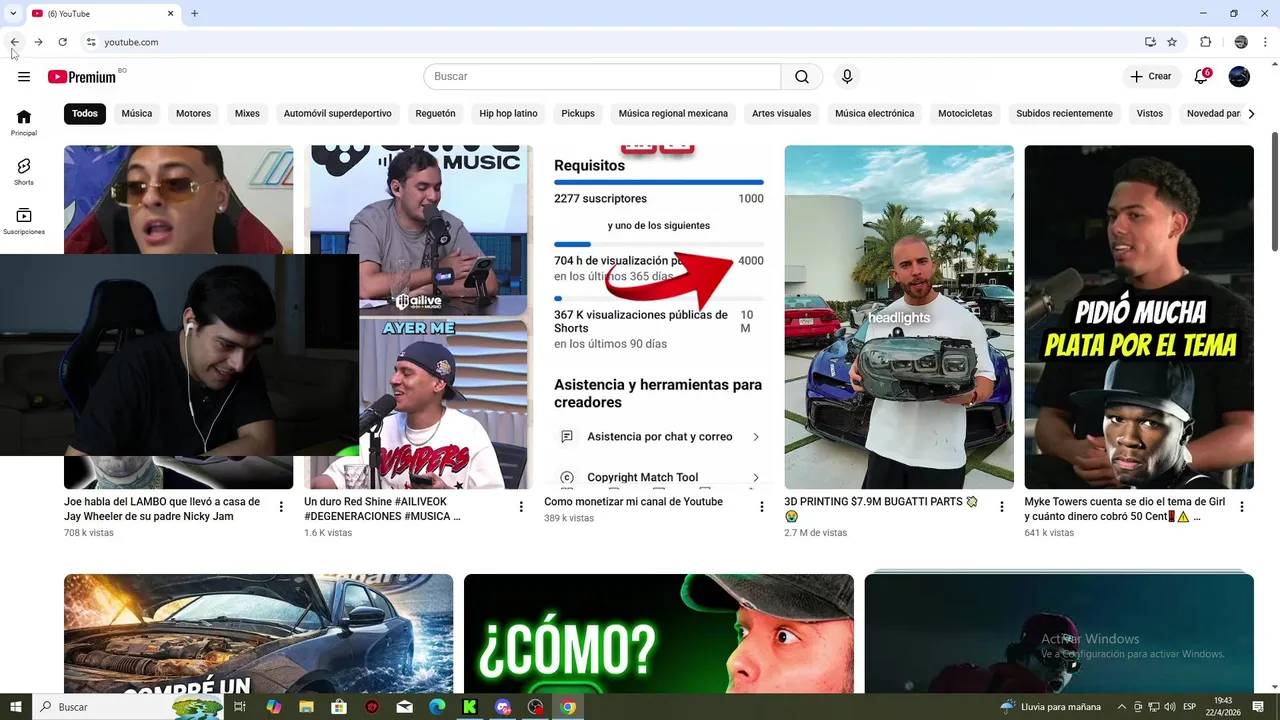Image resolution: width=1280 pixels, height=720 pixels.
Task: Select the Mixes filter chip
Action: (247, 114)
